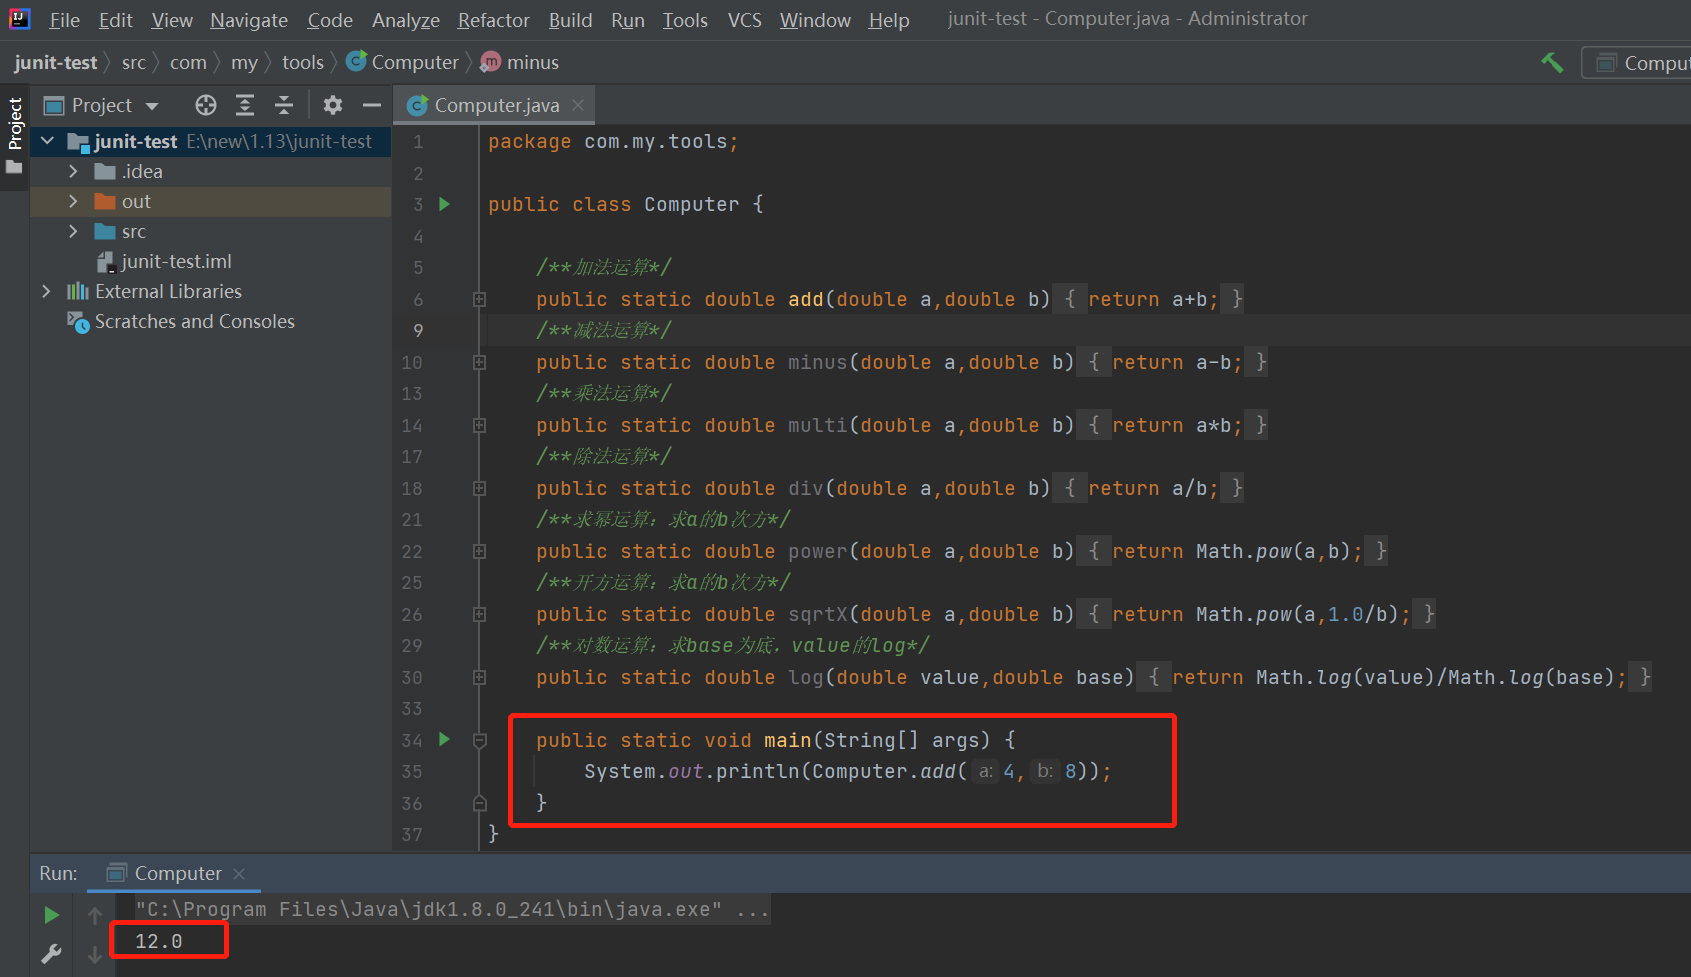Open the Edit menu
The image size is (1691, 977).
116,20
